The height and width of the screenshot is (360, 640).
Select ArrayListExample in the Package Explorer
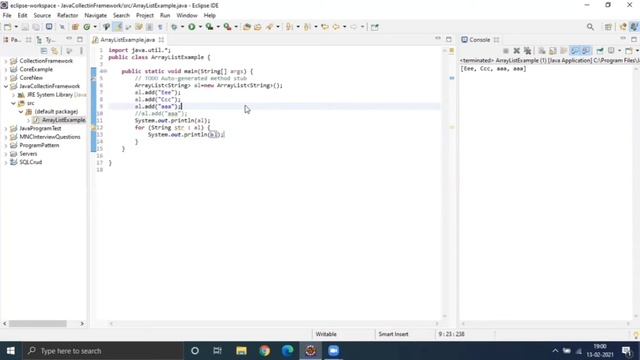[63, 120]
